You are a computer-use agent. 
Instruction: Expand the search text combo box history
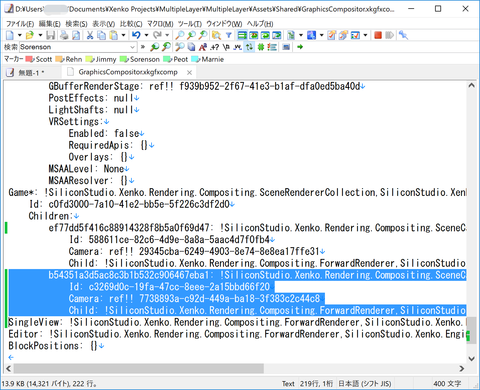pos(132,47)
